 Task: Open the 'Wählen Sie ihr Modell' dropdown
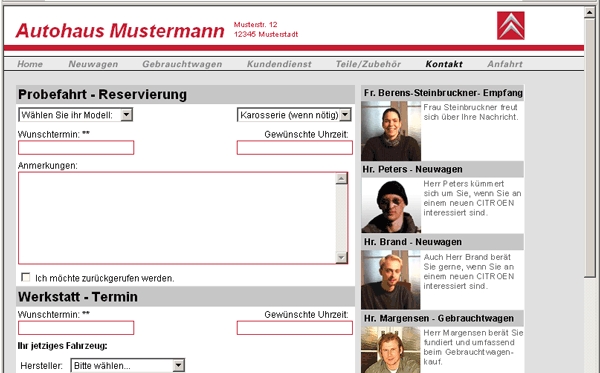(75, 115)
